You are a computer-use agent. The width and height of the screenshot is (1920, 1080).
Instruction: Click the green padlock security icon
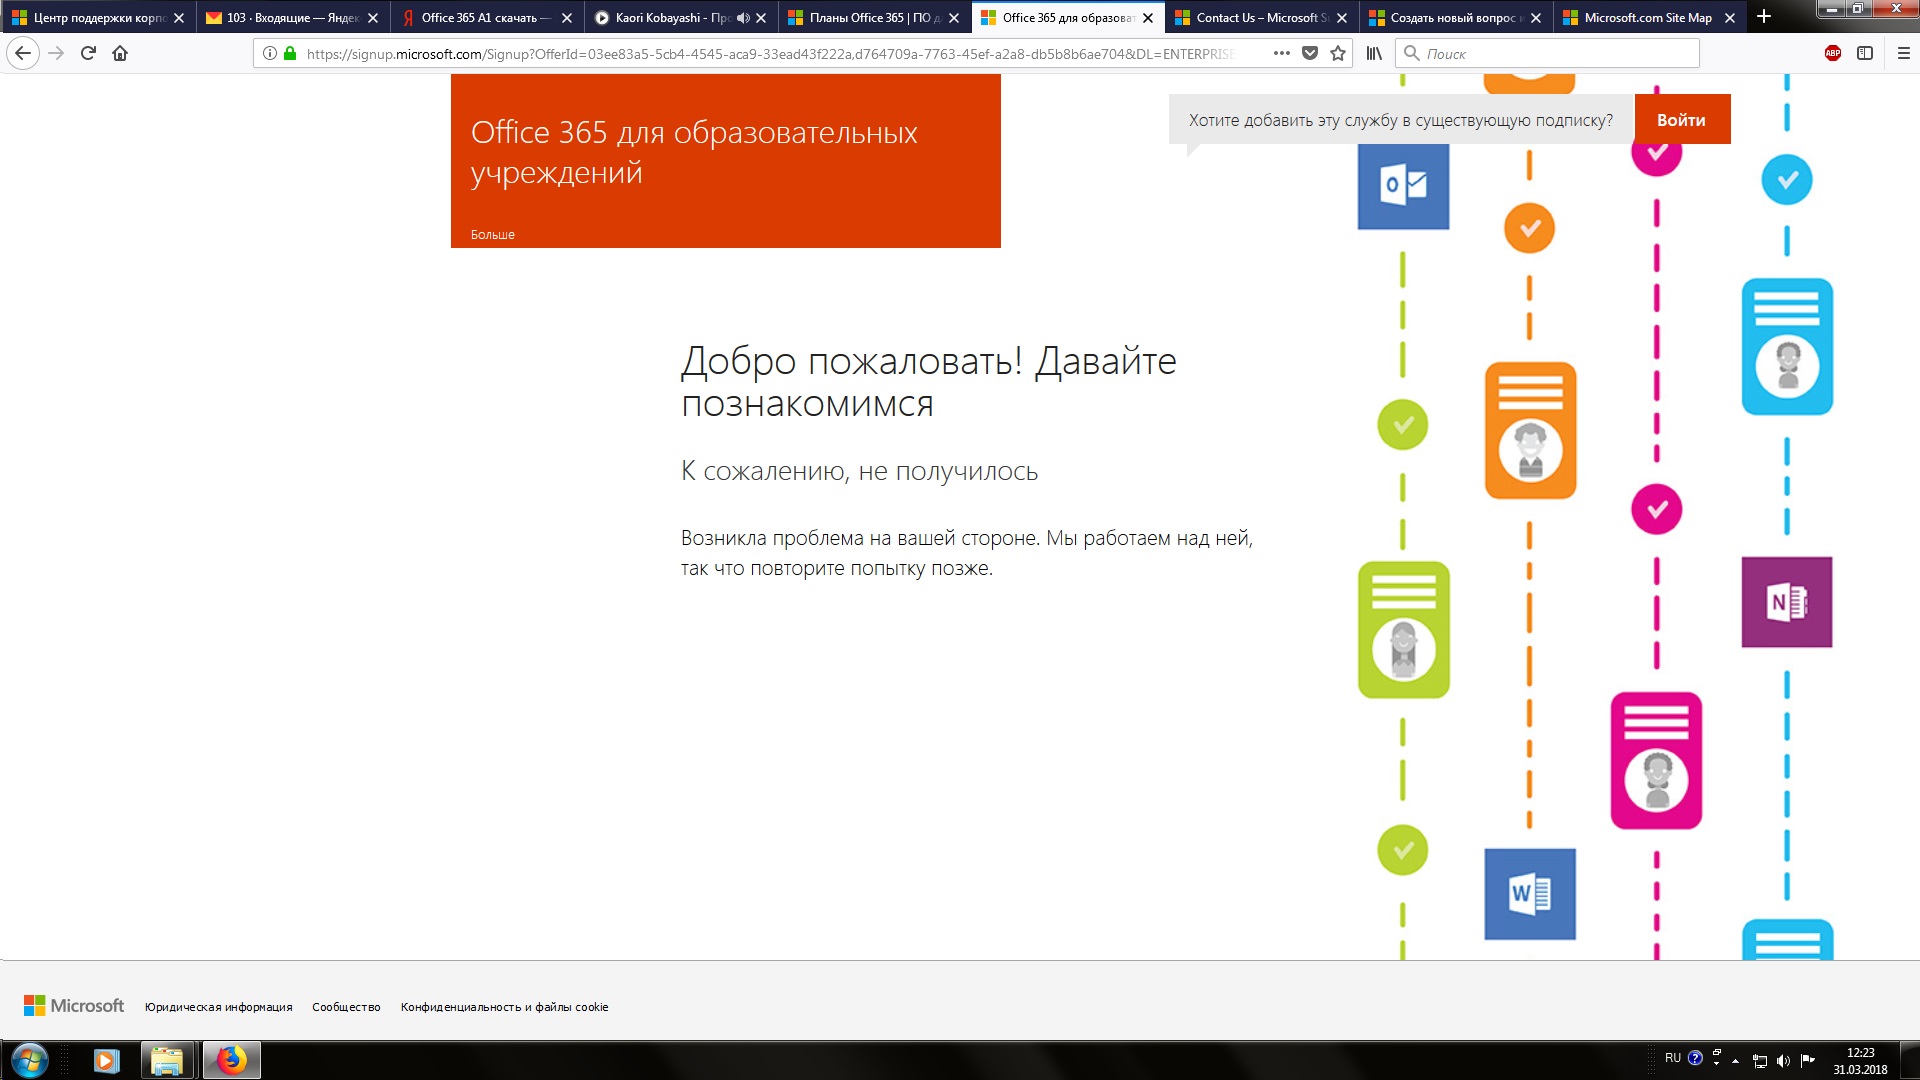click(x=290, y=53)
